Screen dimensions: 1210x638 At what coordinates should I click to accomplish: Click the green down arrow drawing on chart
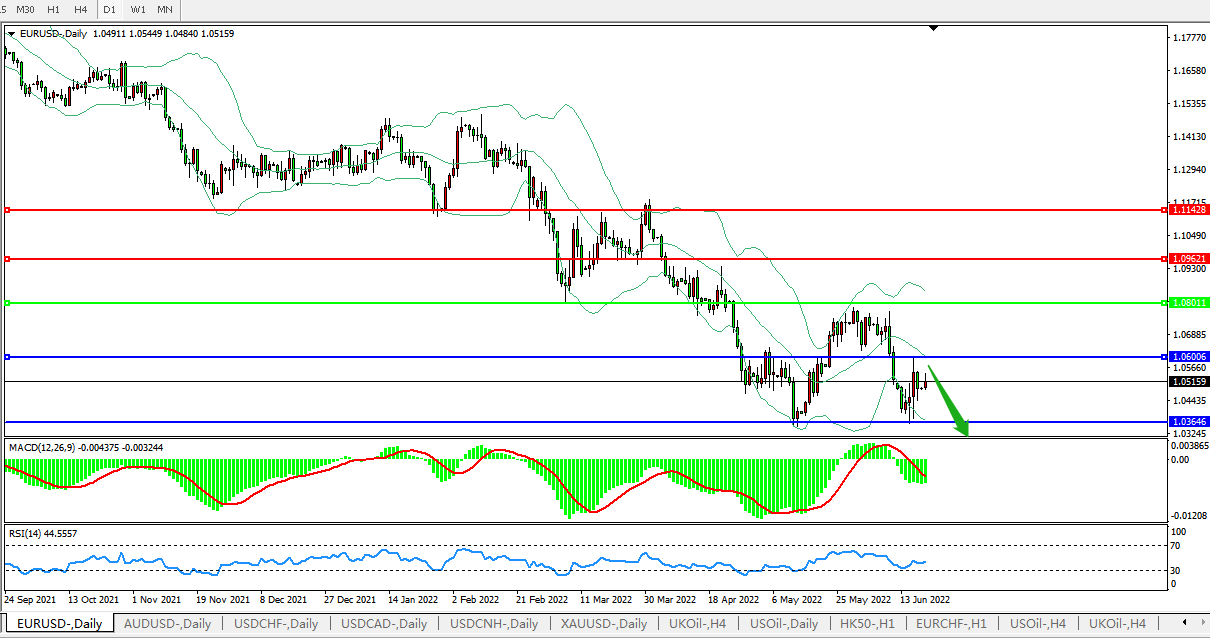pos(948,401)
